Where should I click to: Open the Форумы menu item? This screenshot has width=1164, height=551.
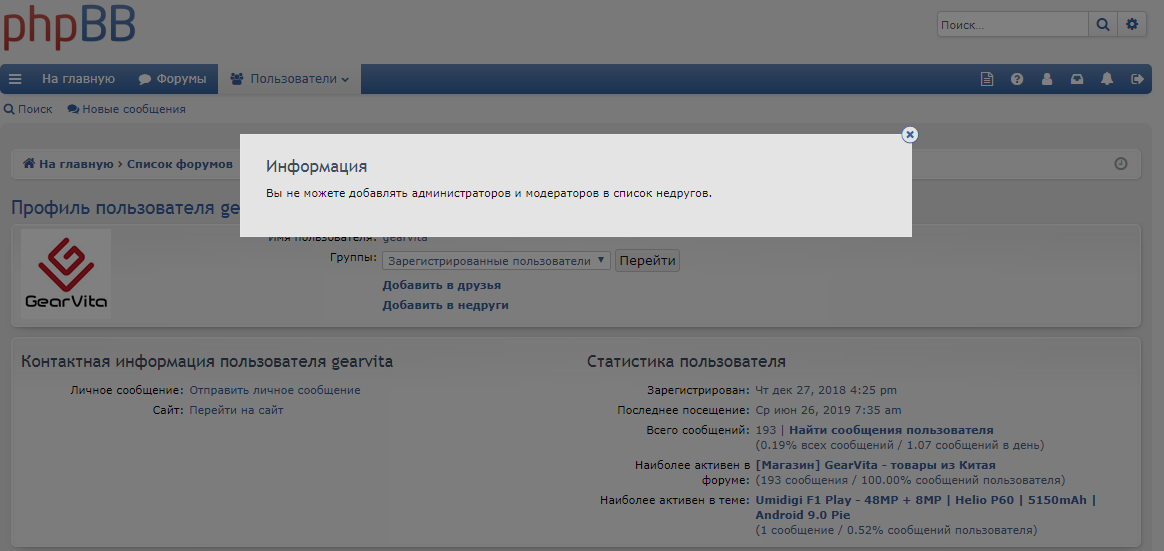click(x=172, y=79)
